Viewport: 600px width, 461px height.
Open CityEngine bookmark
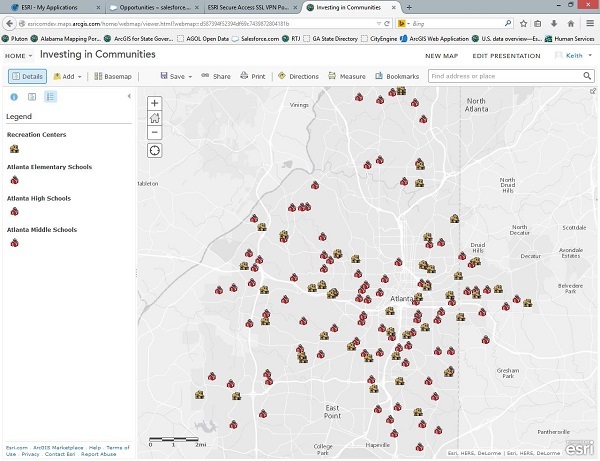(x=379, y=39)
